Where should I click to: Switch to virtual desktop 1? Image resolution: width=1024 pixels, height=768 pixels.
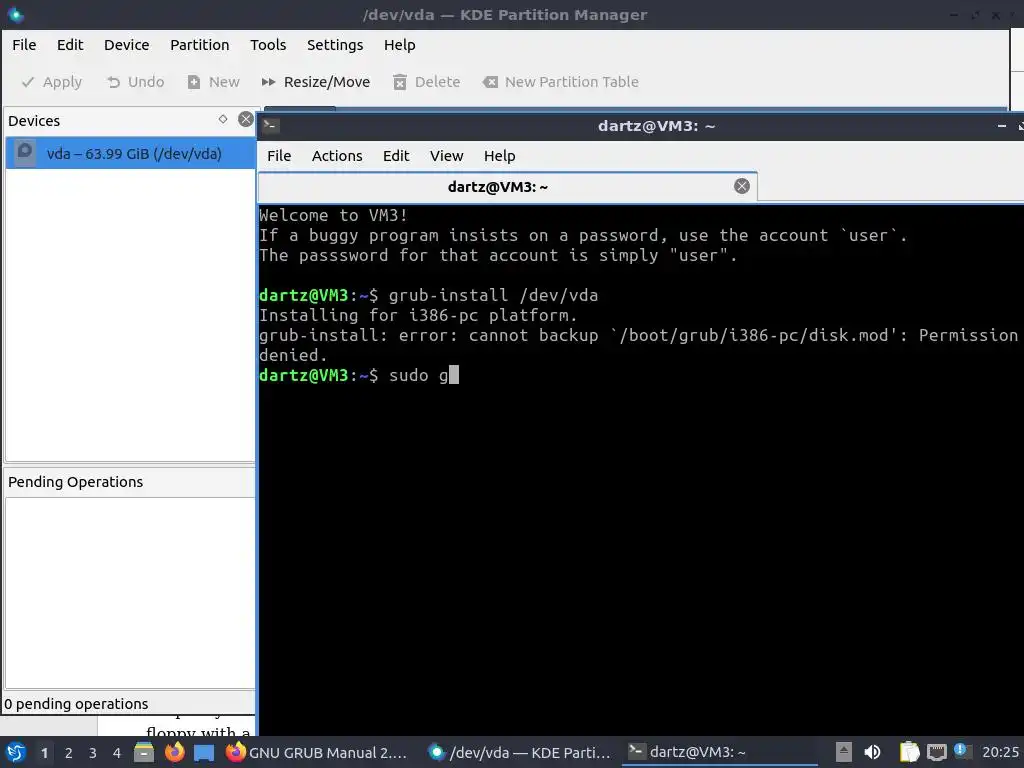click(44, 753)
